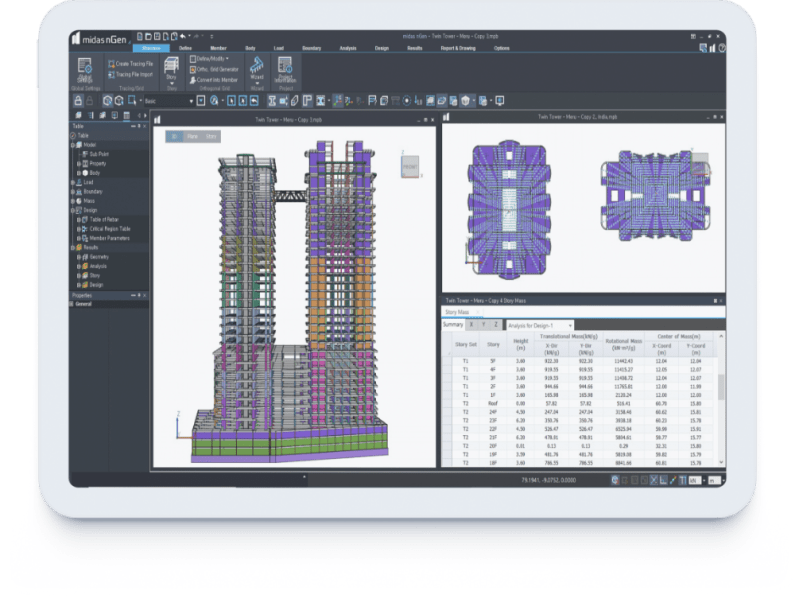The image size is (799, 599).
Task: Open Project Information
Action: 285,71
